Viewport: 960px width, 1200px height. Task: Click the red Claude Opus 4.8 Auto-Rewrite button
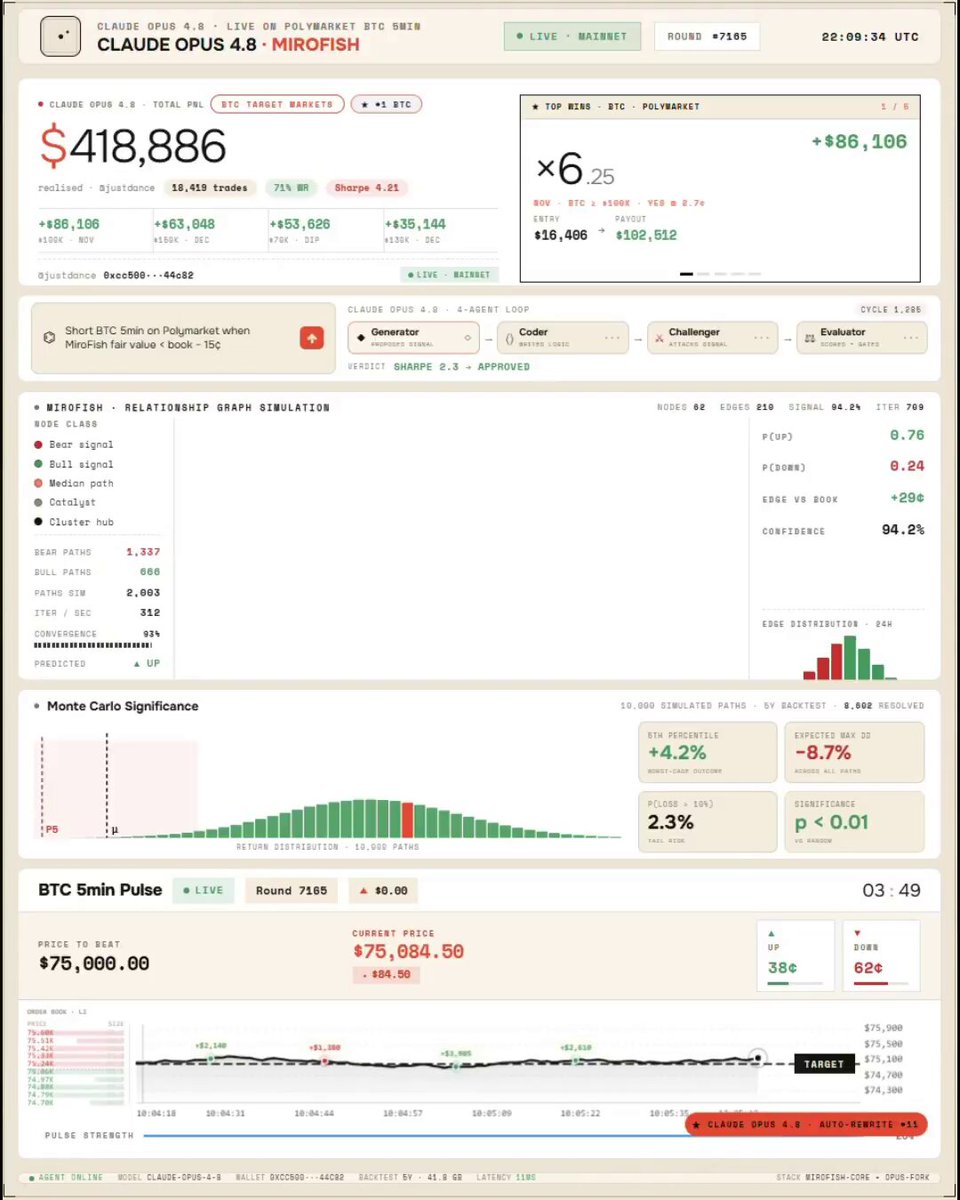(x=807, y=1124)
